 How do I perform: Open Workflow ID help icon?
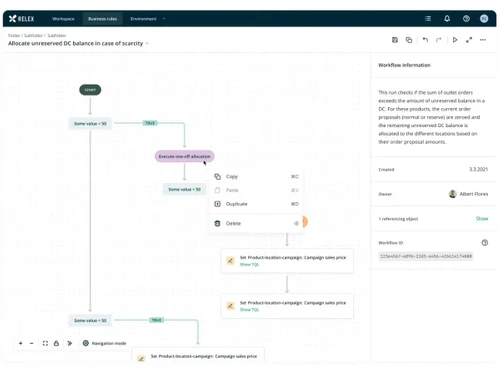485,243
